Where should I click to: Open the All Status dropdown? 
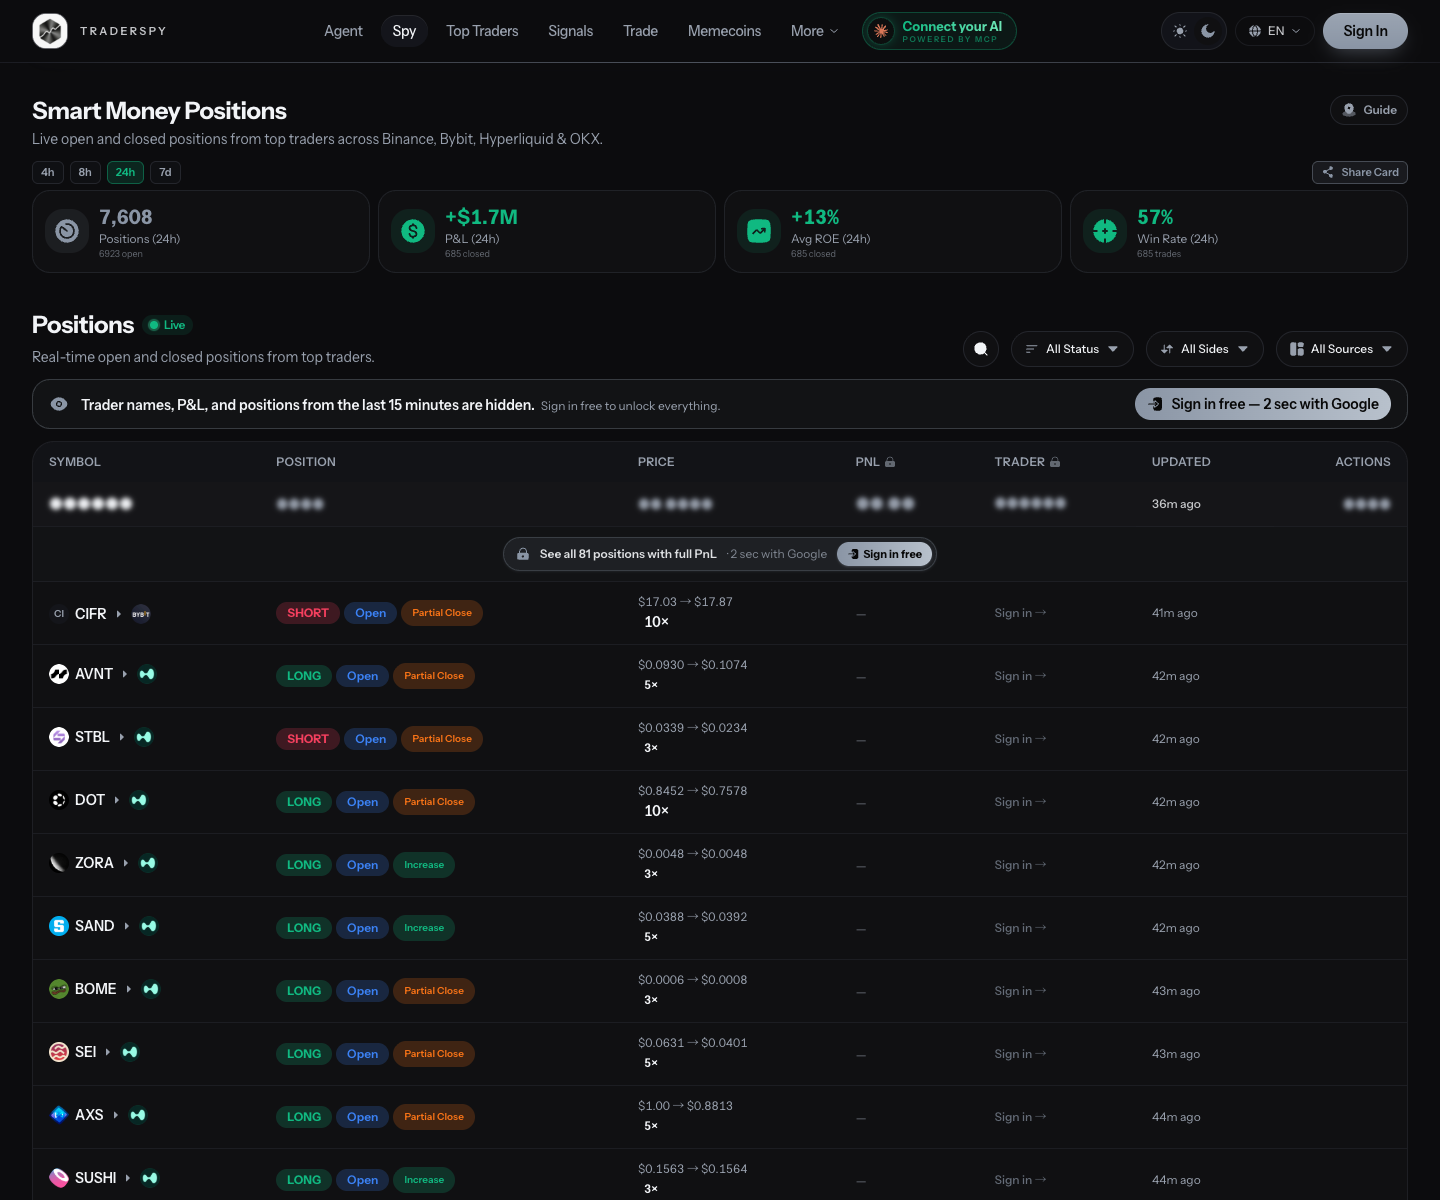coord(1072,349)
